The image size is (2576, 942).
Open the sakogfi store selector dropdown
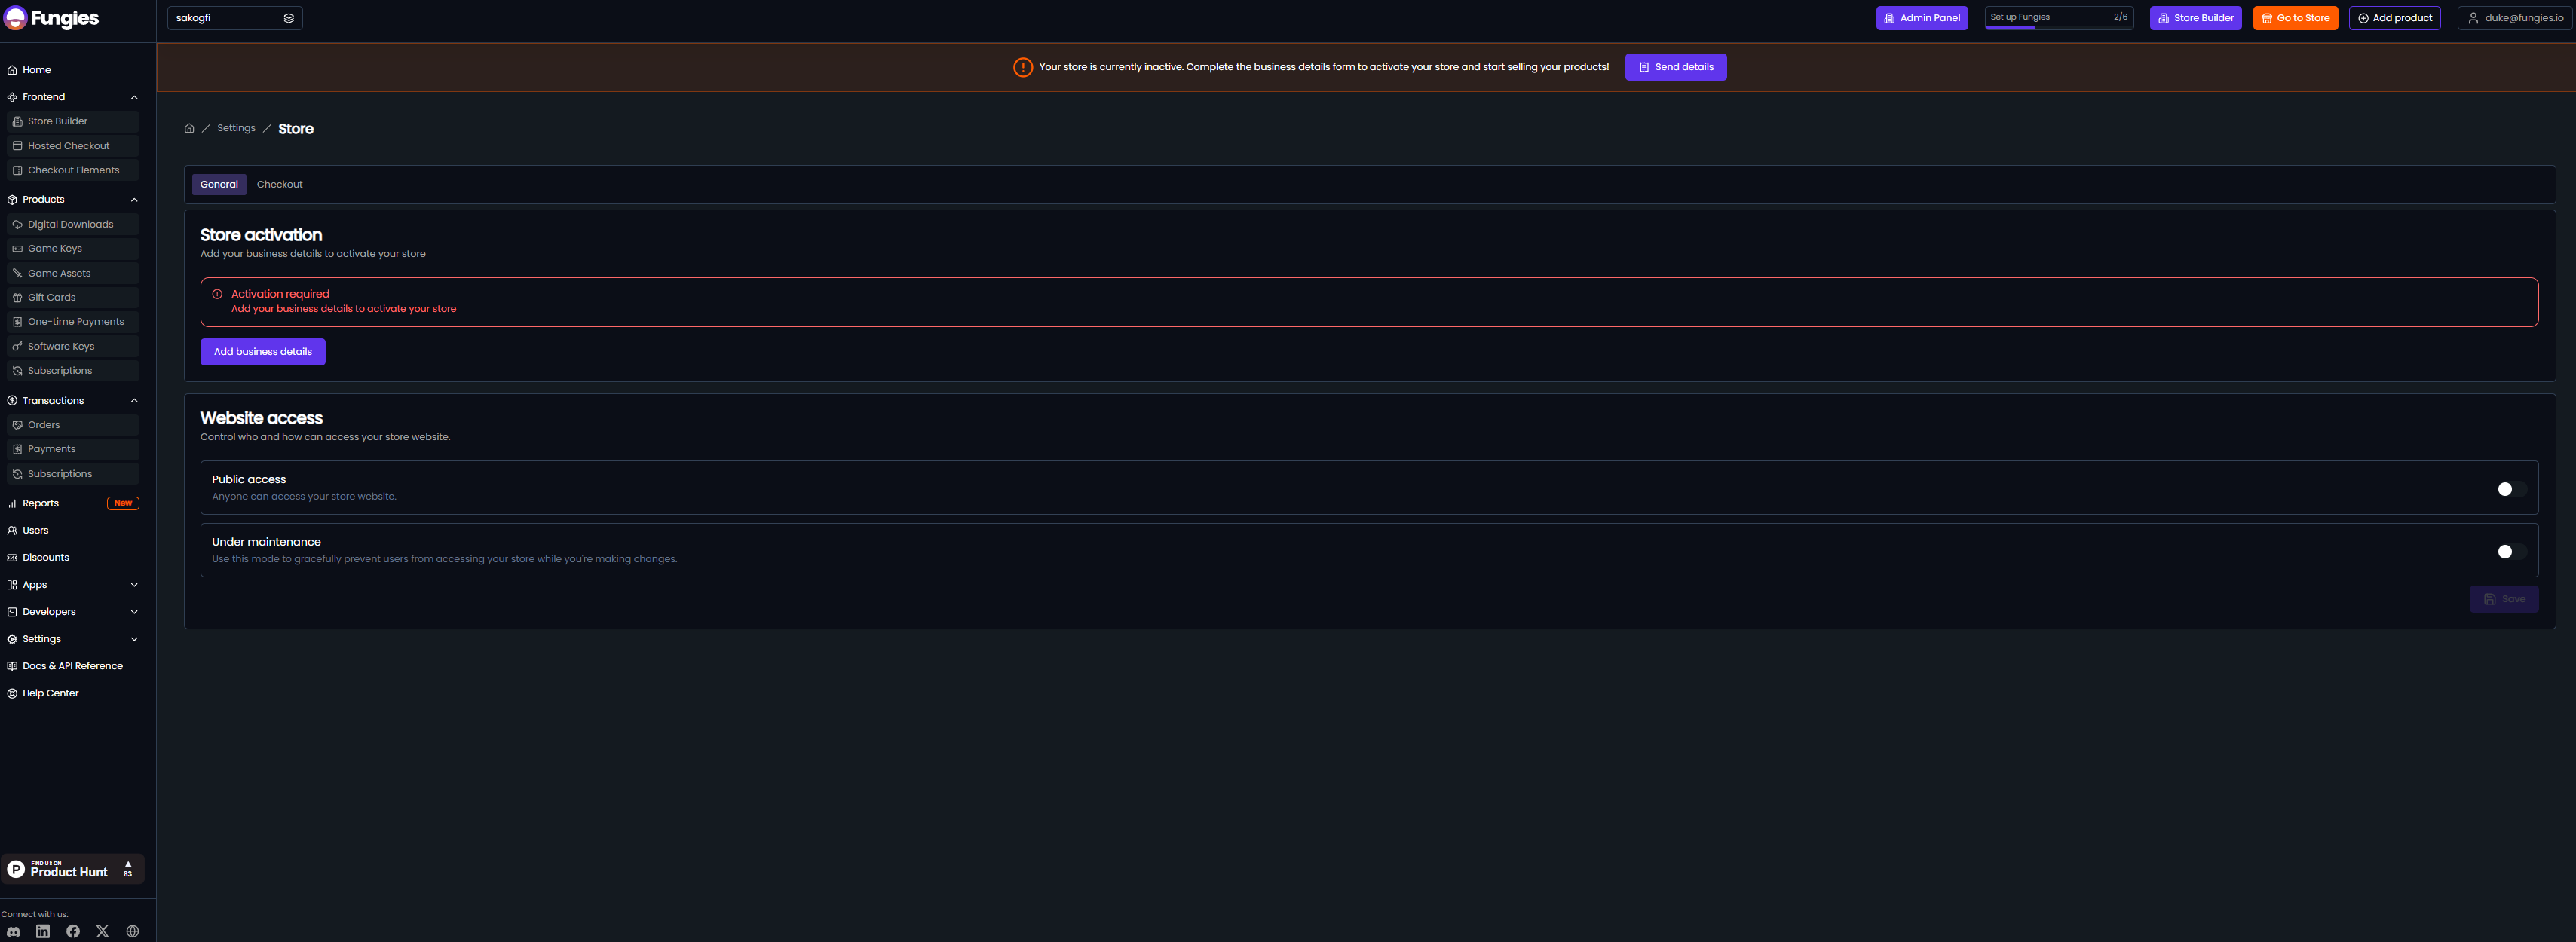tap(235, 18)
